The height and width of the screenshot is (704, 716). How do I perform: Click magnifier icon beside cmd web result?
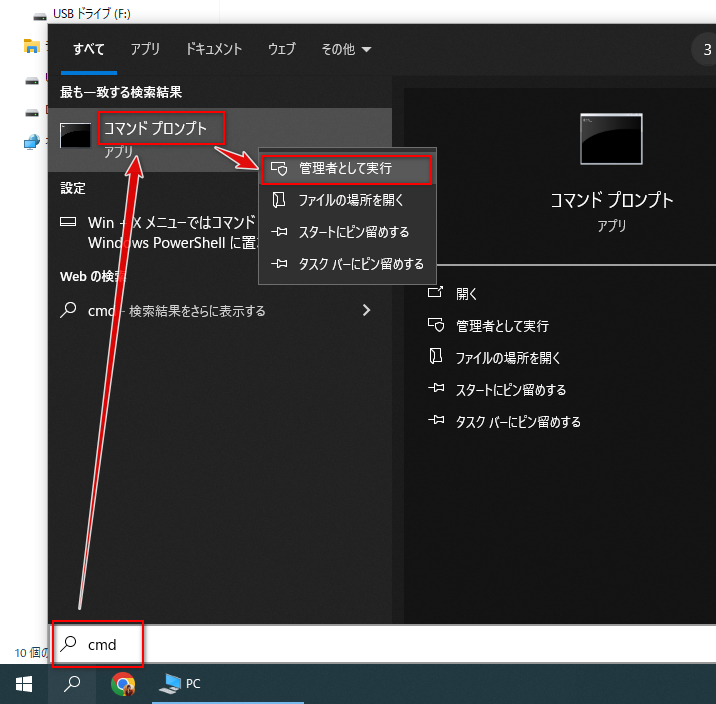click(68, 310)
